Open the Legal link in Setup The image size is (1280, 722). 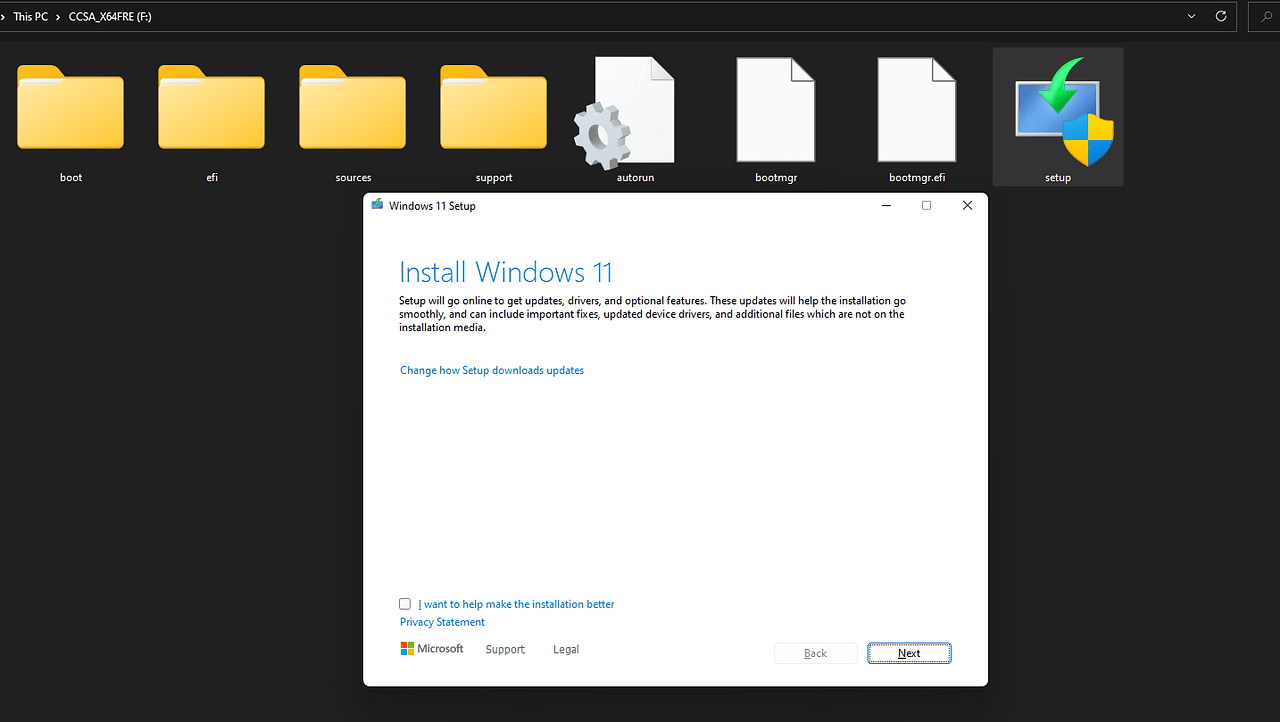click(566, 649)
